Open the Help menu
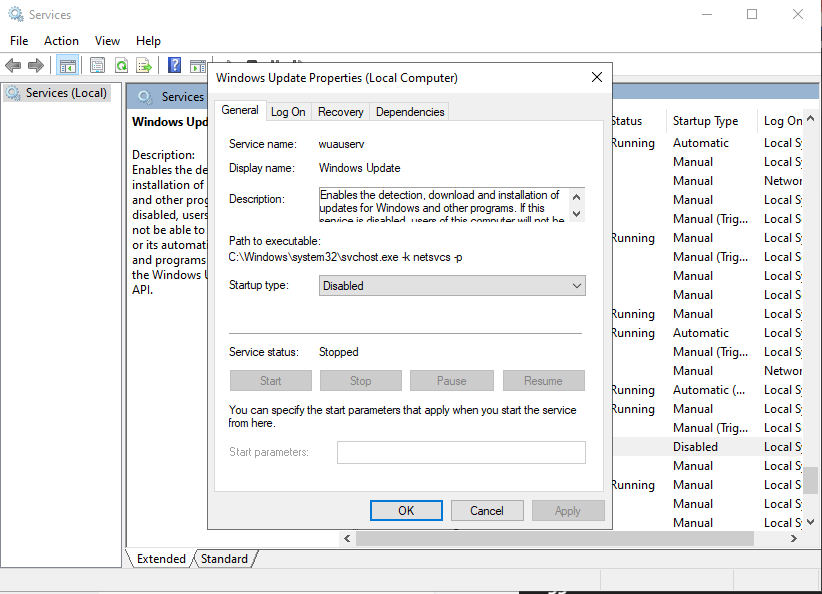822x594 pixels. click(x=148, y=41)
